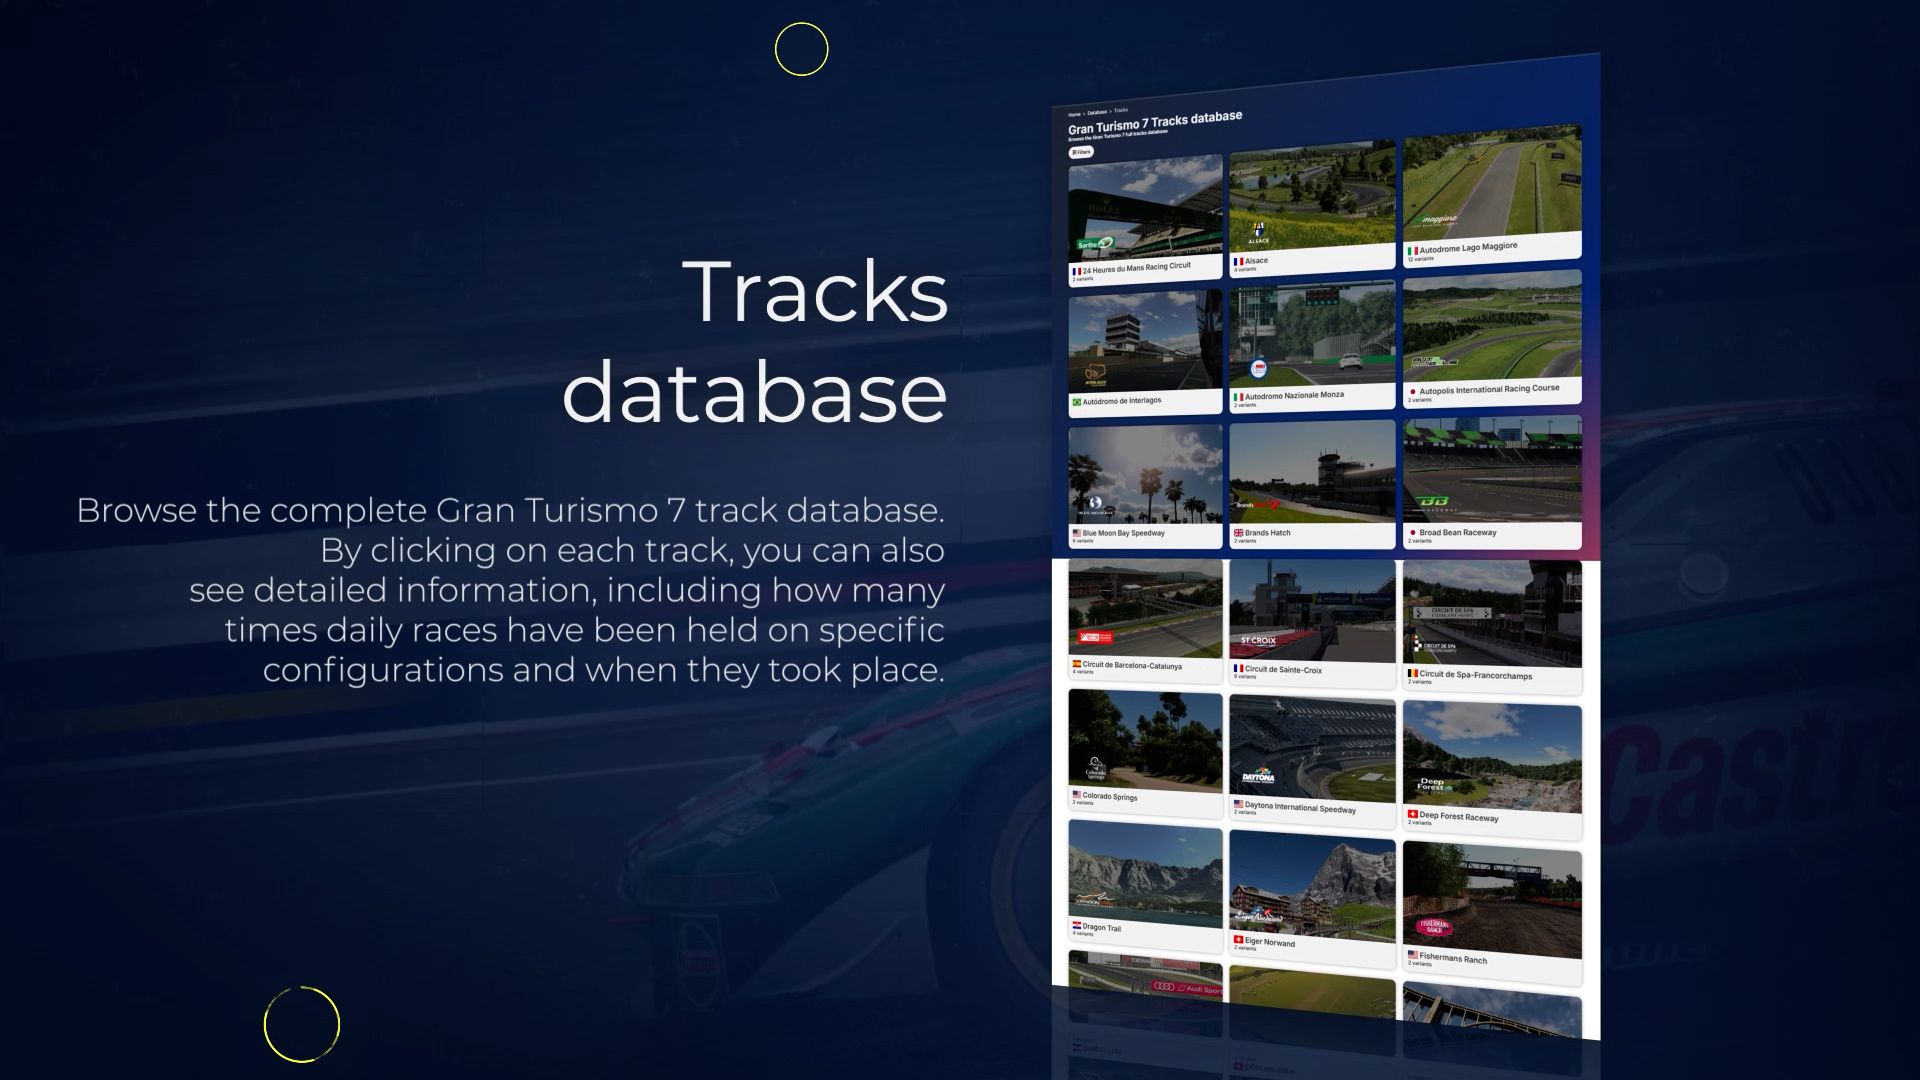Open Blue Moon Bay Speedway thumbnail

1145,475
